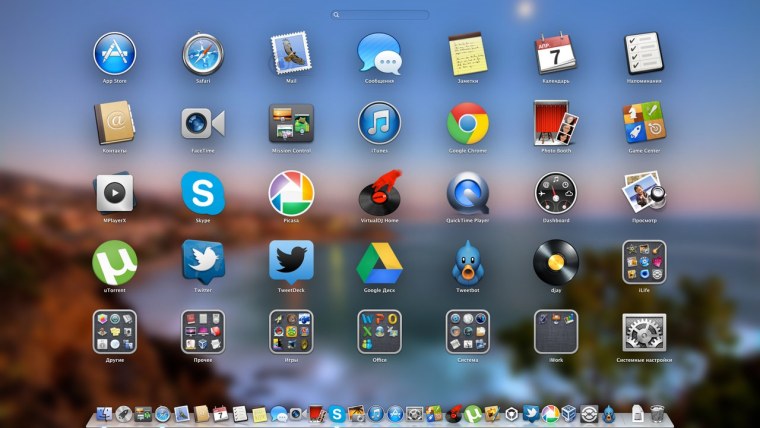Image resolution: width=760 pixels, height=428 pixels.
Task: Open the Photo Booth app
Action: pos(555,123)
